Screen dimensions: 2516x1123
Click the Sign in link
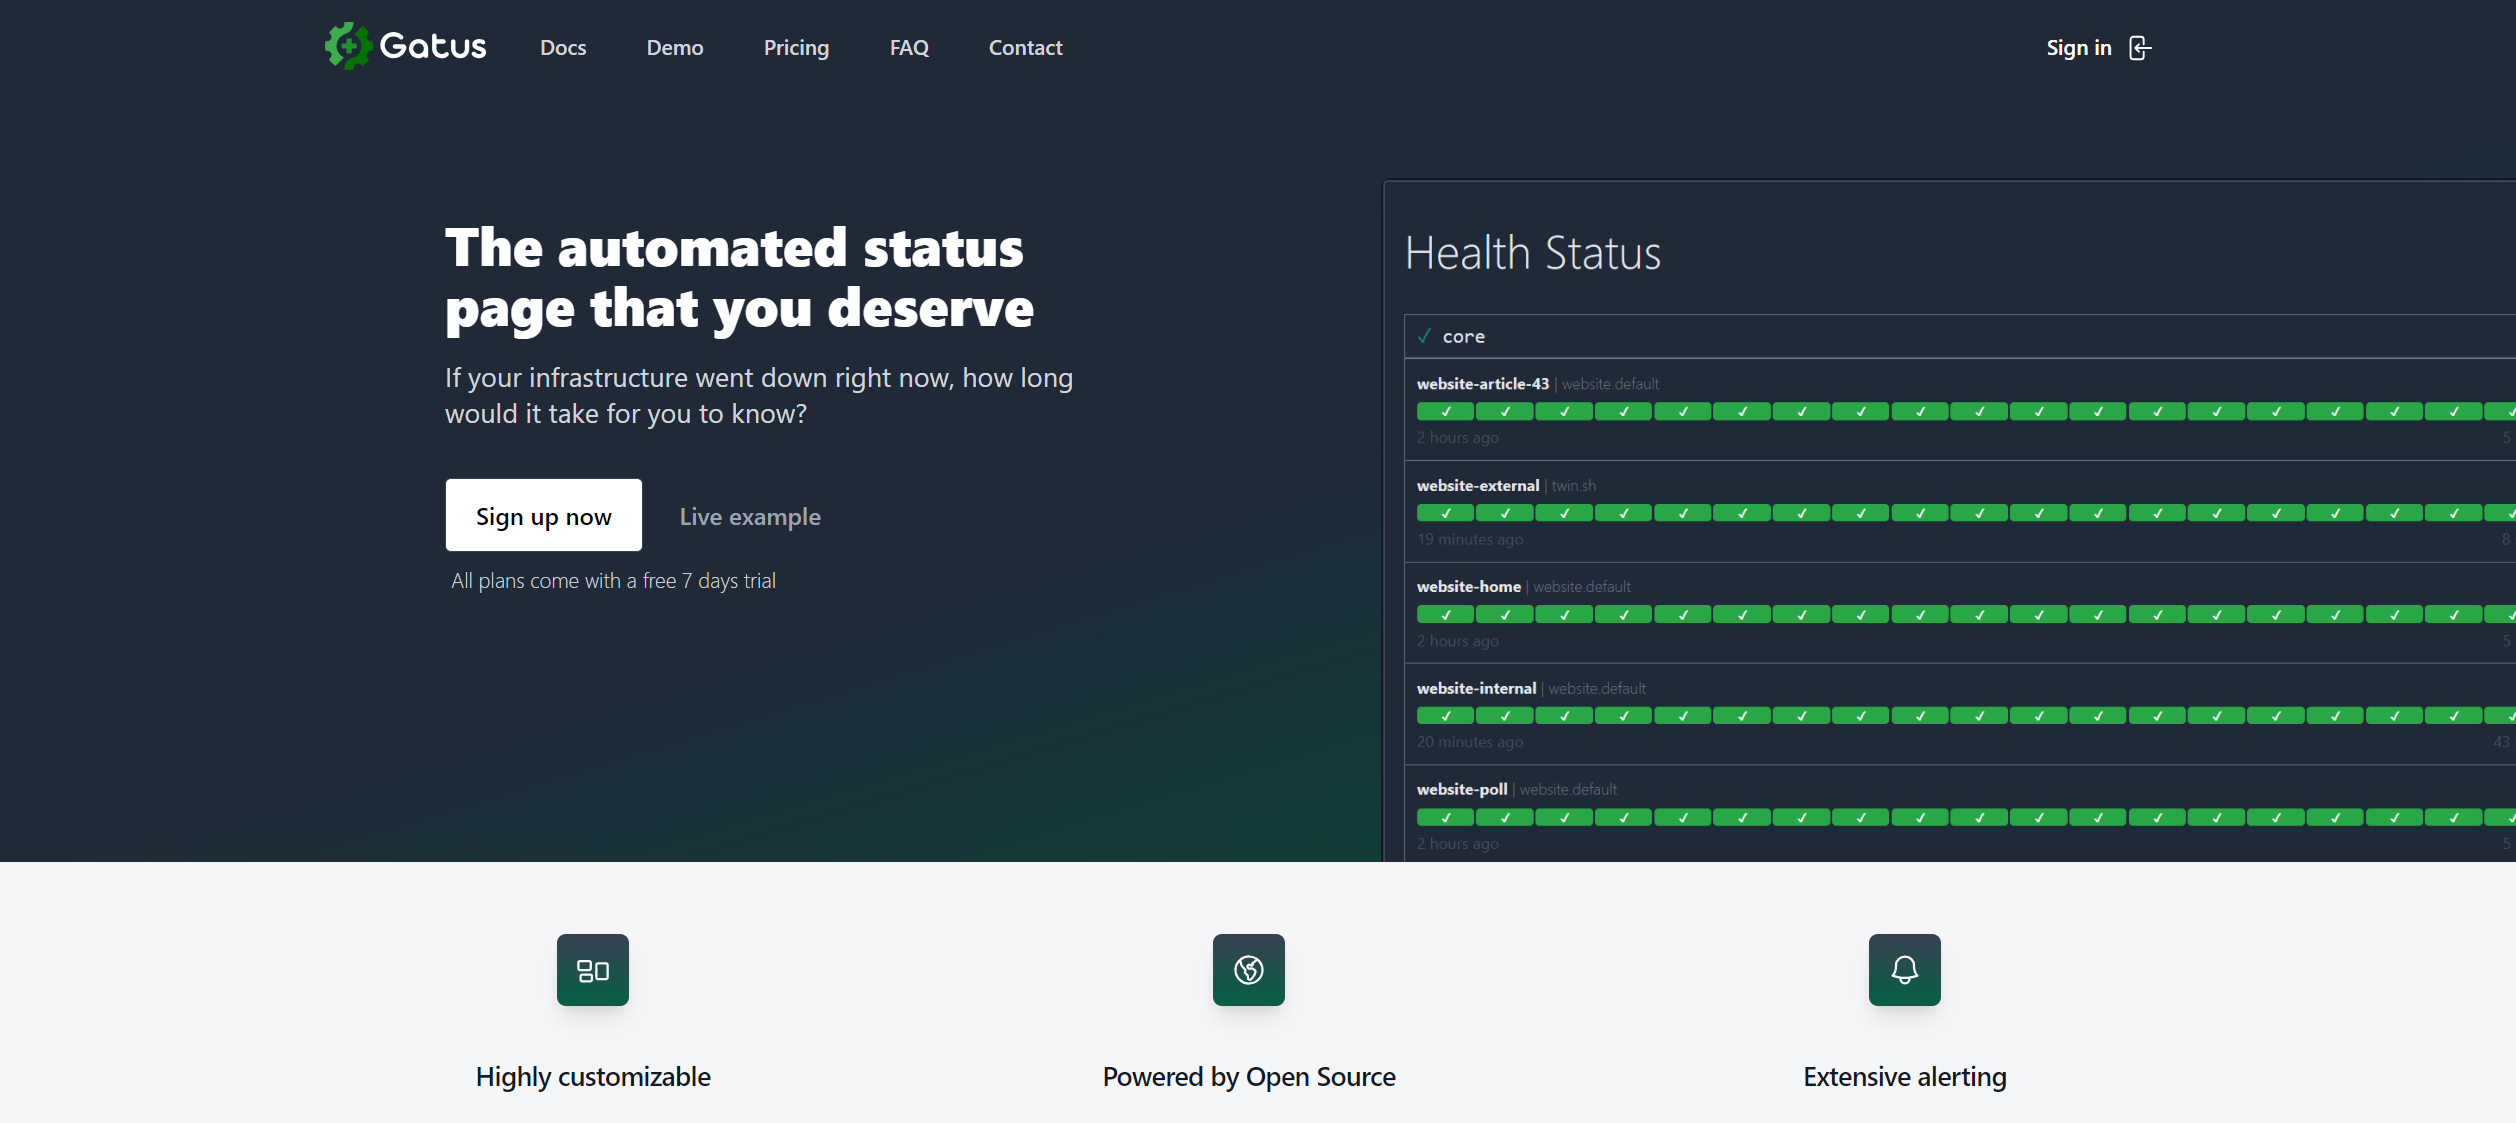2078,48
